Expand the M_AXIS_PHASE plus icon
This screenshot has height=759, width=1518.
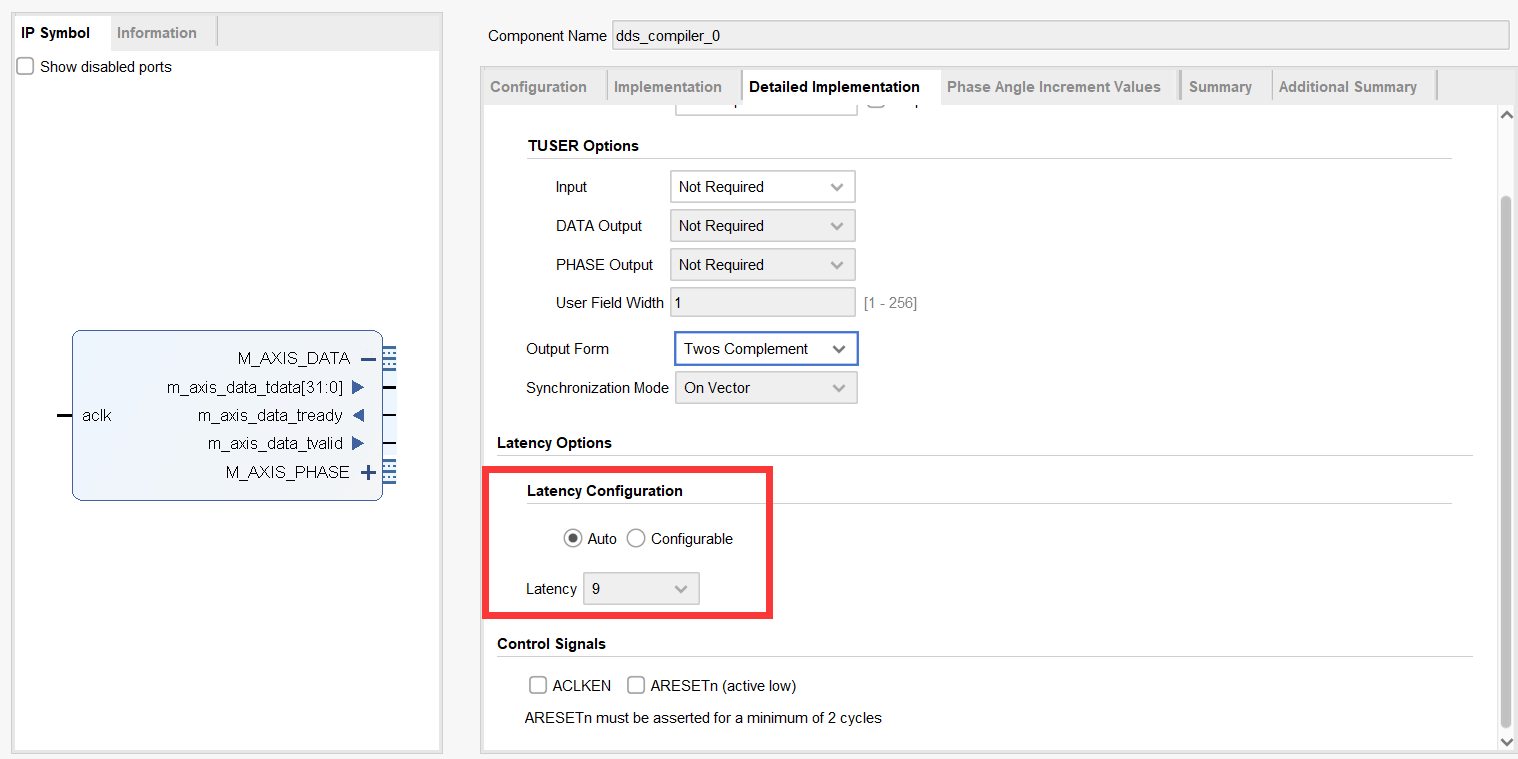coord(368,473)
